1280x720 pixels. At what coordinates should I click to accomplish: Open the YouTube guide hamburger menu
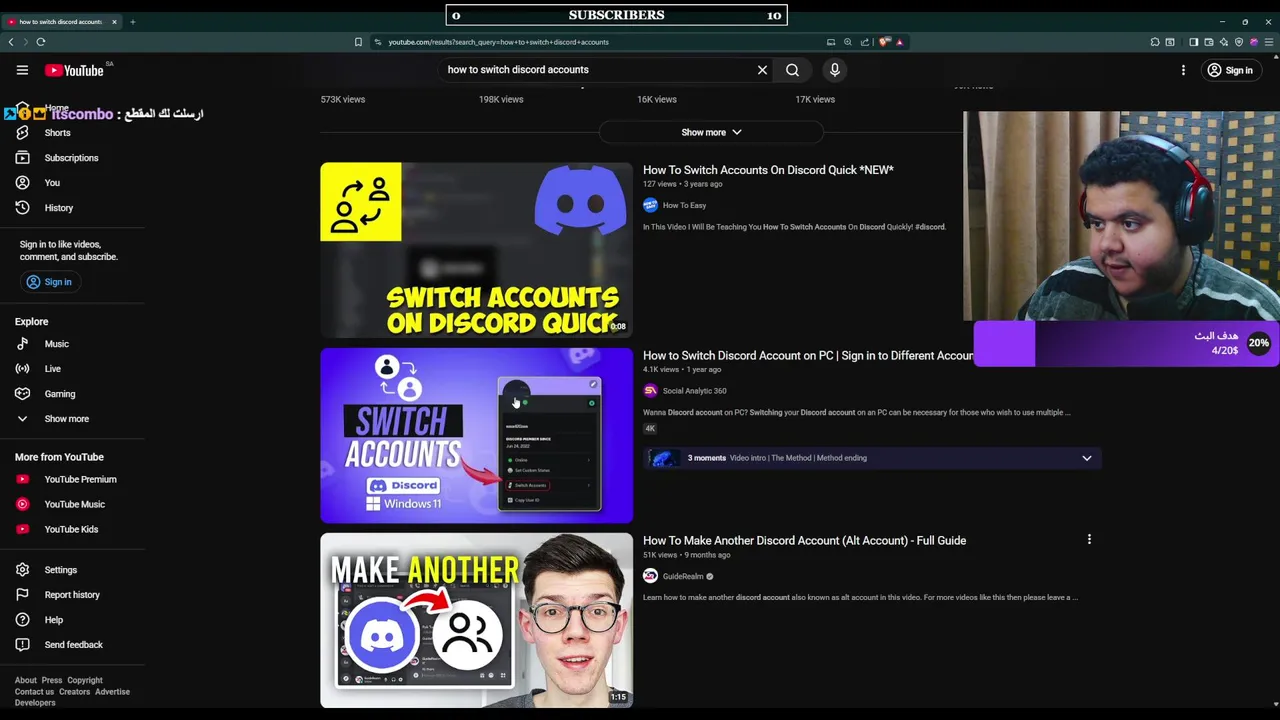22,70
